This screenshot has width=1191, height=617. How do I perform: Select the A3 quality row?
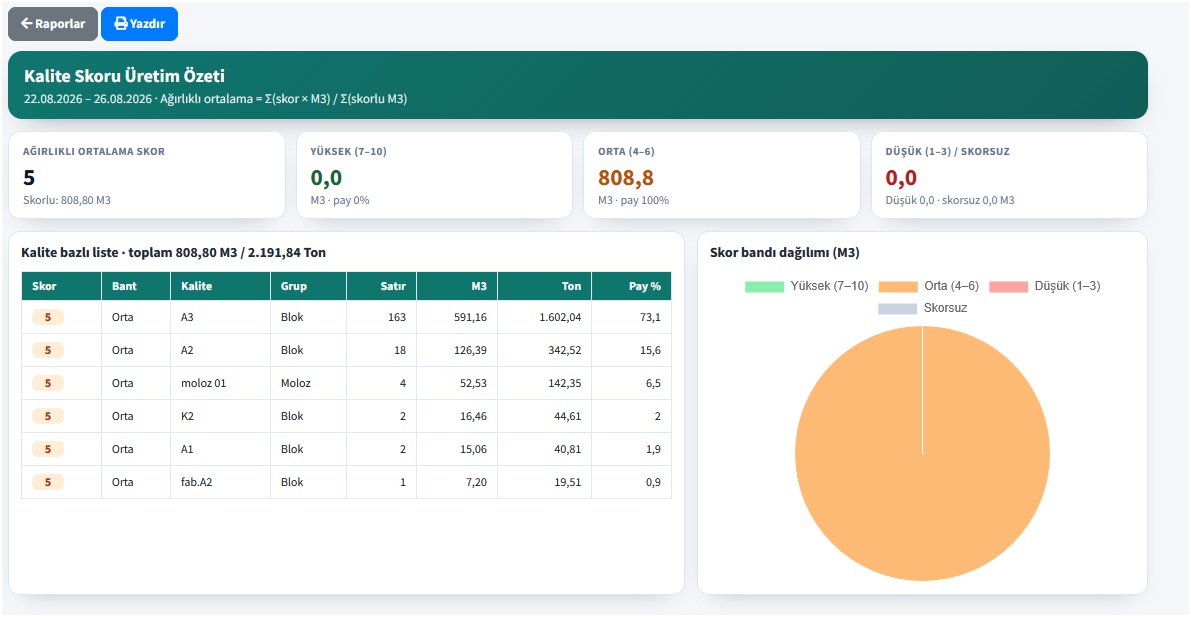(x=346, y=318)
